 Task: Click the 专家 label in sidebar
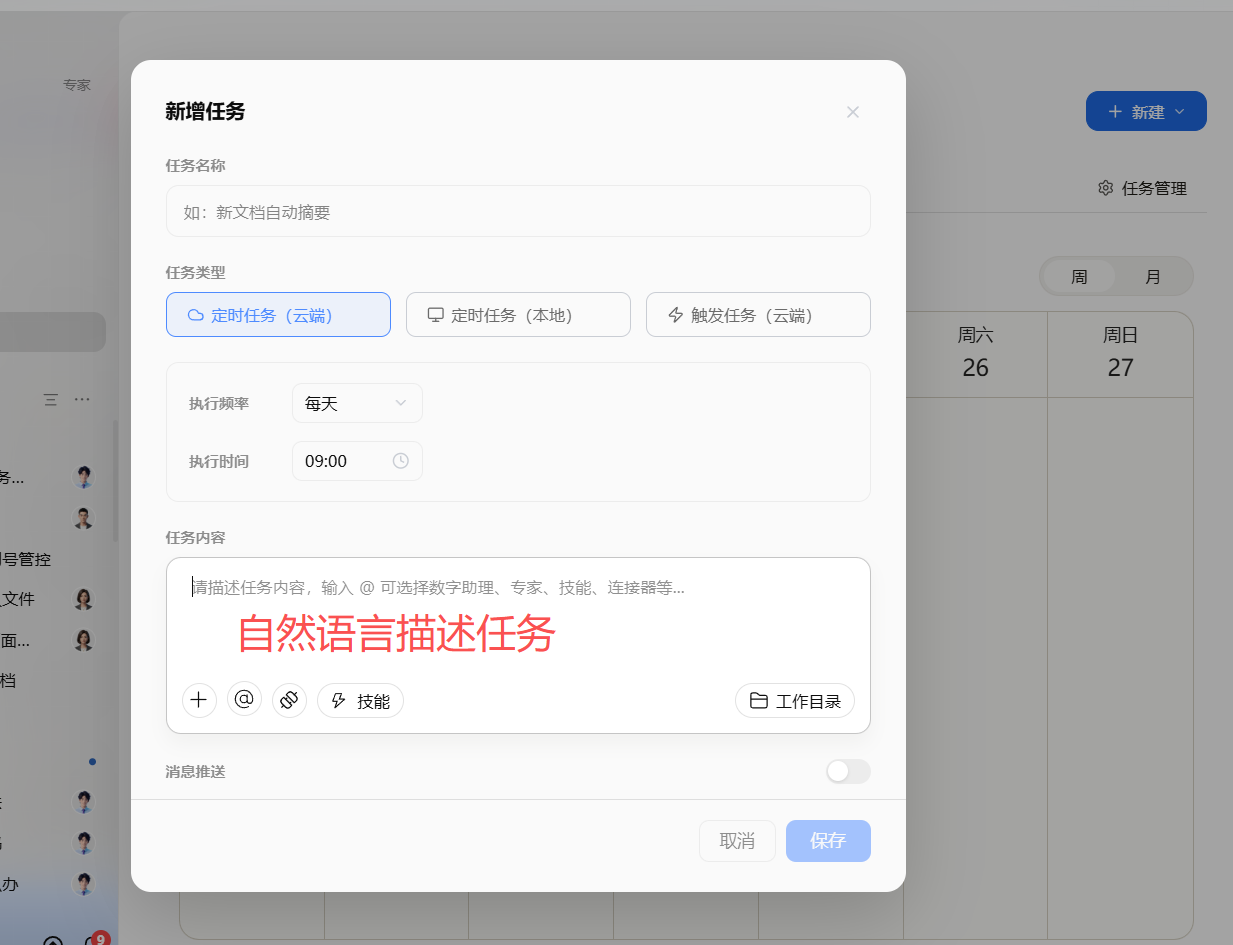click(77, 85)
